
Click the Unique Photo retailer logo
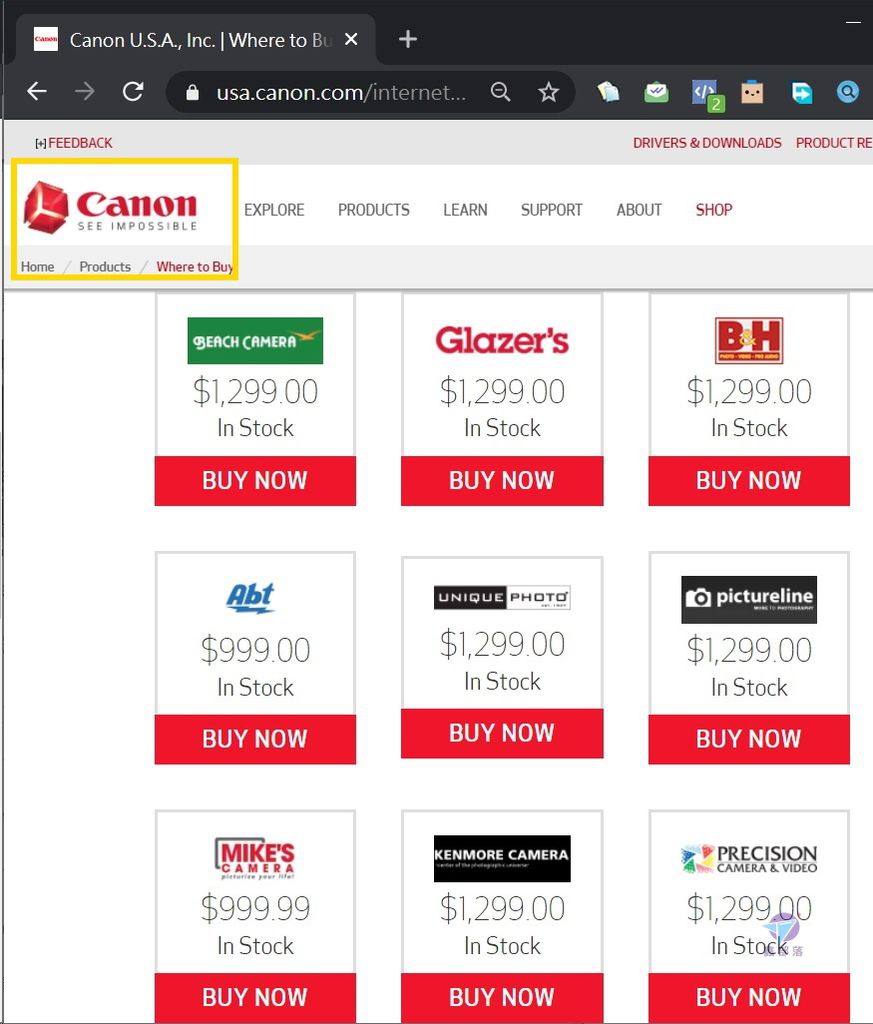point(502,597)
